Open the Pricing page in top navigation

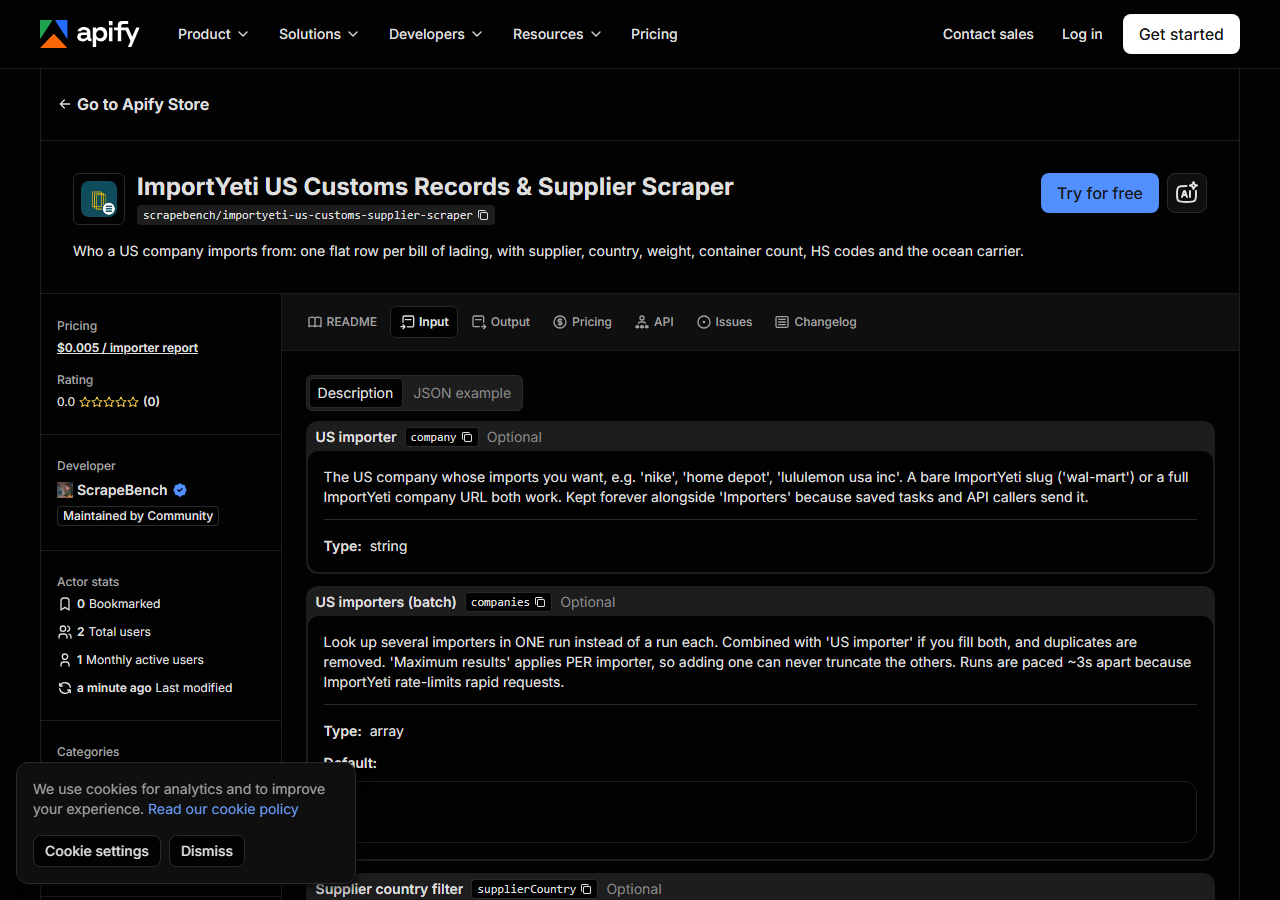[x=654, y=34]
